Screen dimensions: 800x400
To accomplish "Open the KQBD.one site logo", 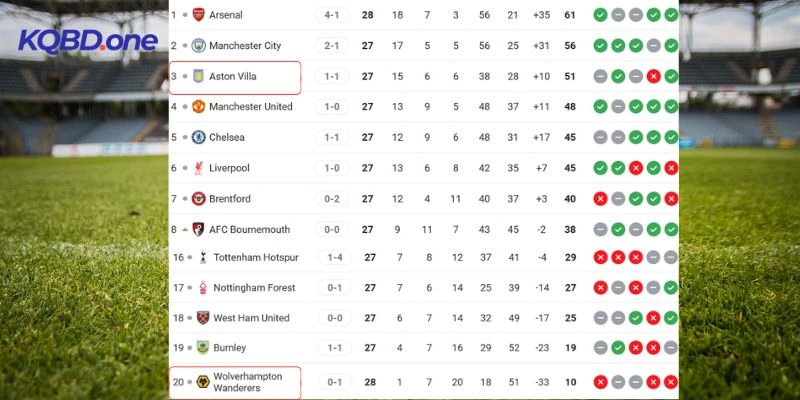I will point(87,42).
